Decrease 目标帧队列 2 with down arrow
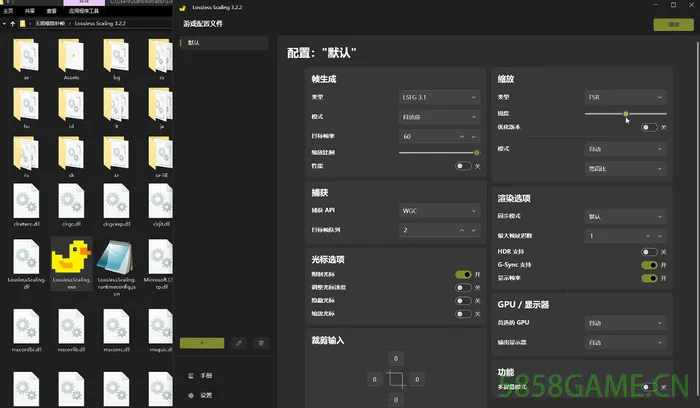This screenshot has width=700, height=408. coord(474,230)
